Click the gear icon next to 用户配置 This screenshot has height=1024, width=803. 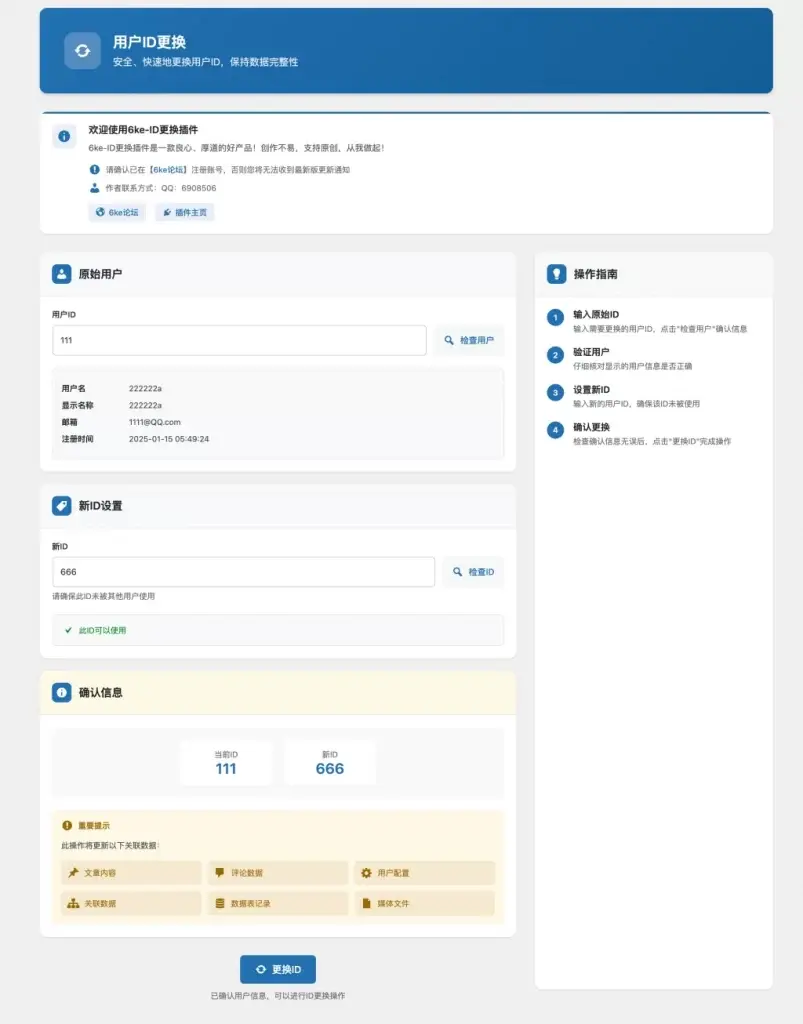pyautogui.click(x=367, y=872)
